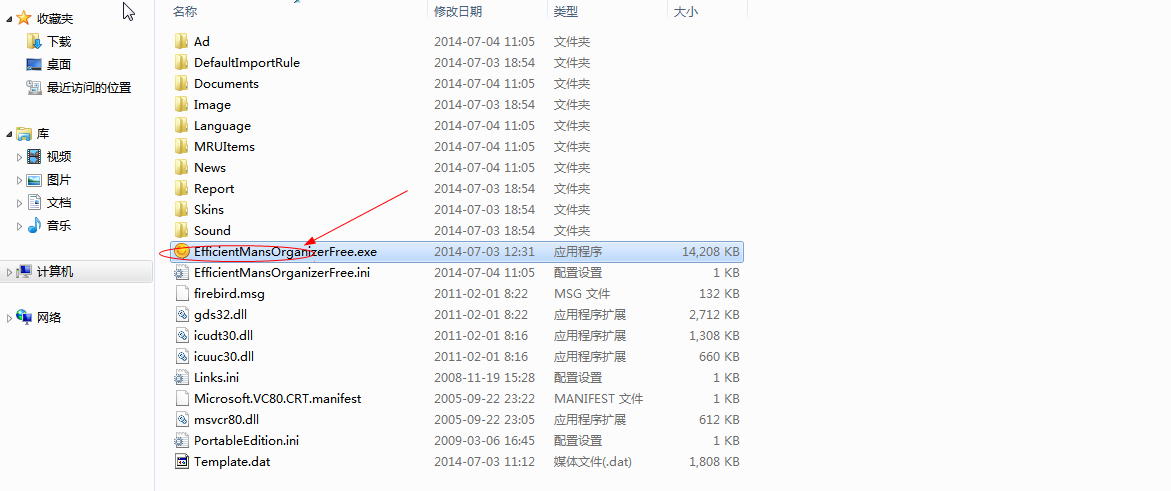Click the Template.dat file icon
Image resolution: width=1171 pixels, height=491 pixels.
(181, 461)
